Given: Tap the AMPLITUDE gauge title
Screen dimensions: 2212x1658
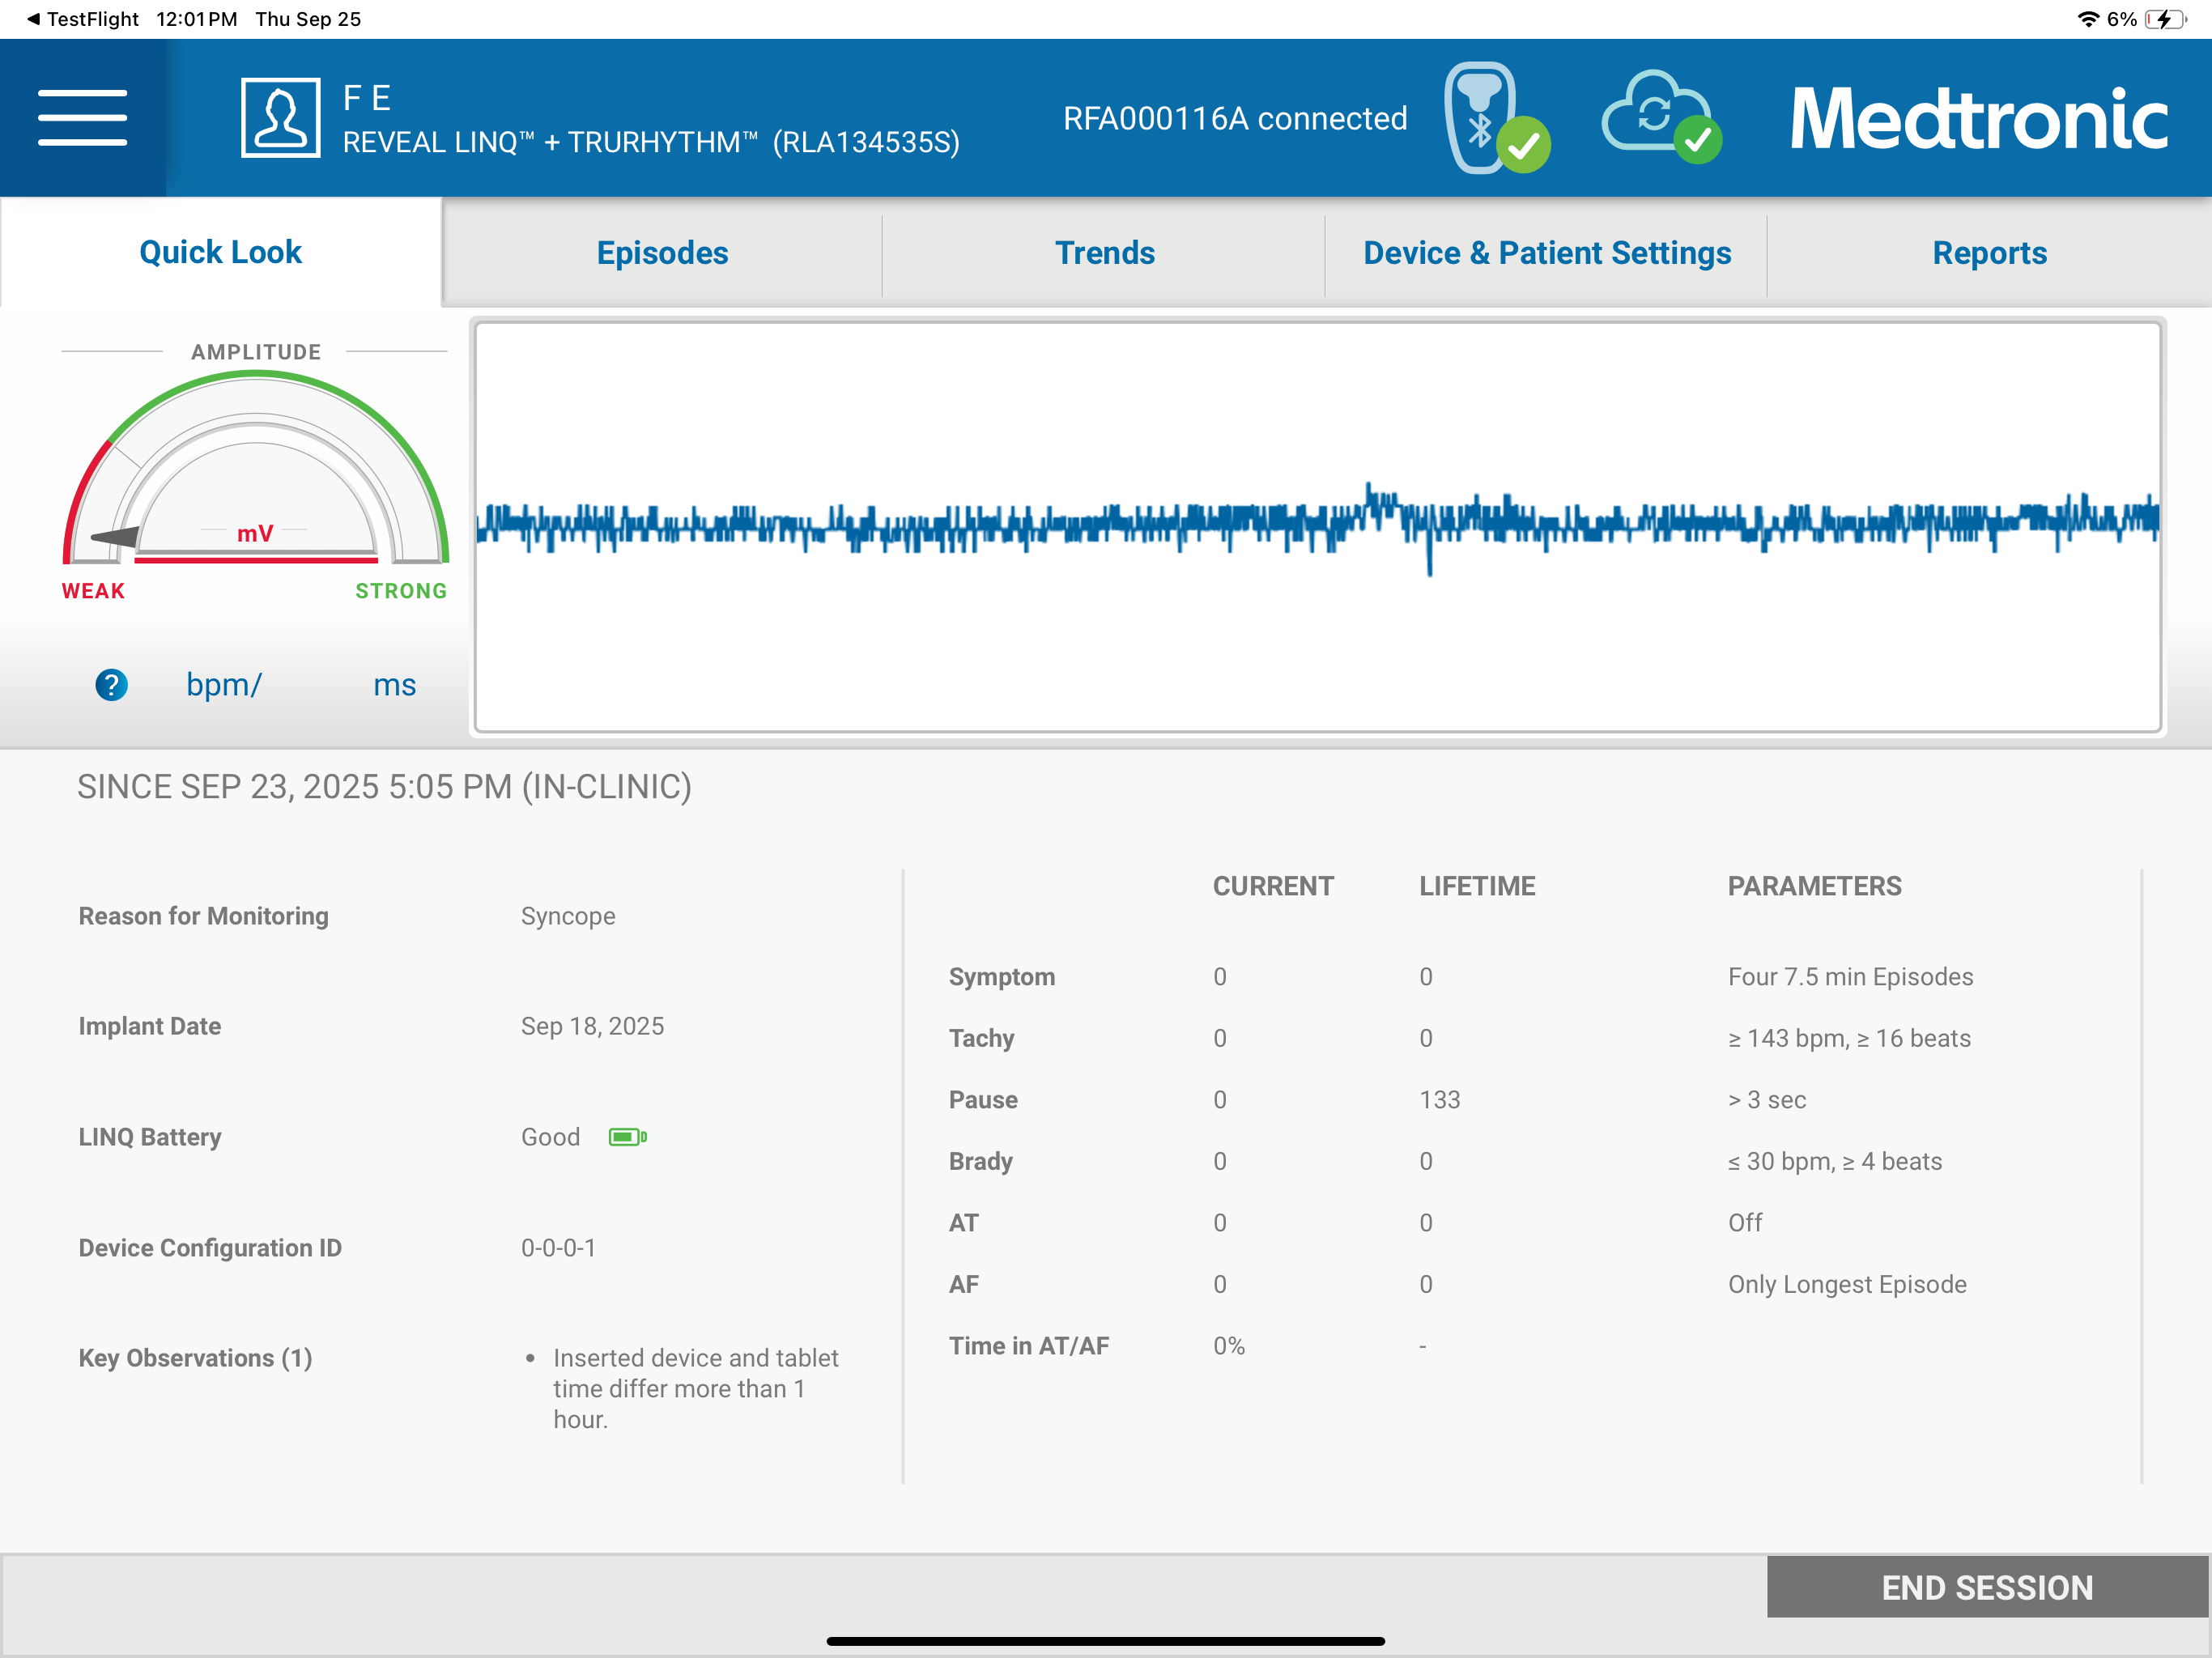Looking at the screenshot, I should coord(256,352).
